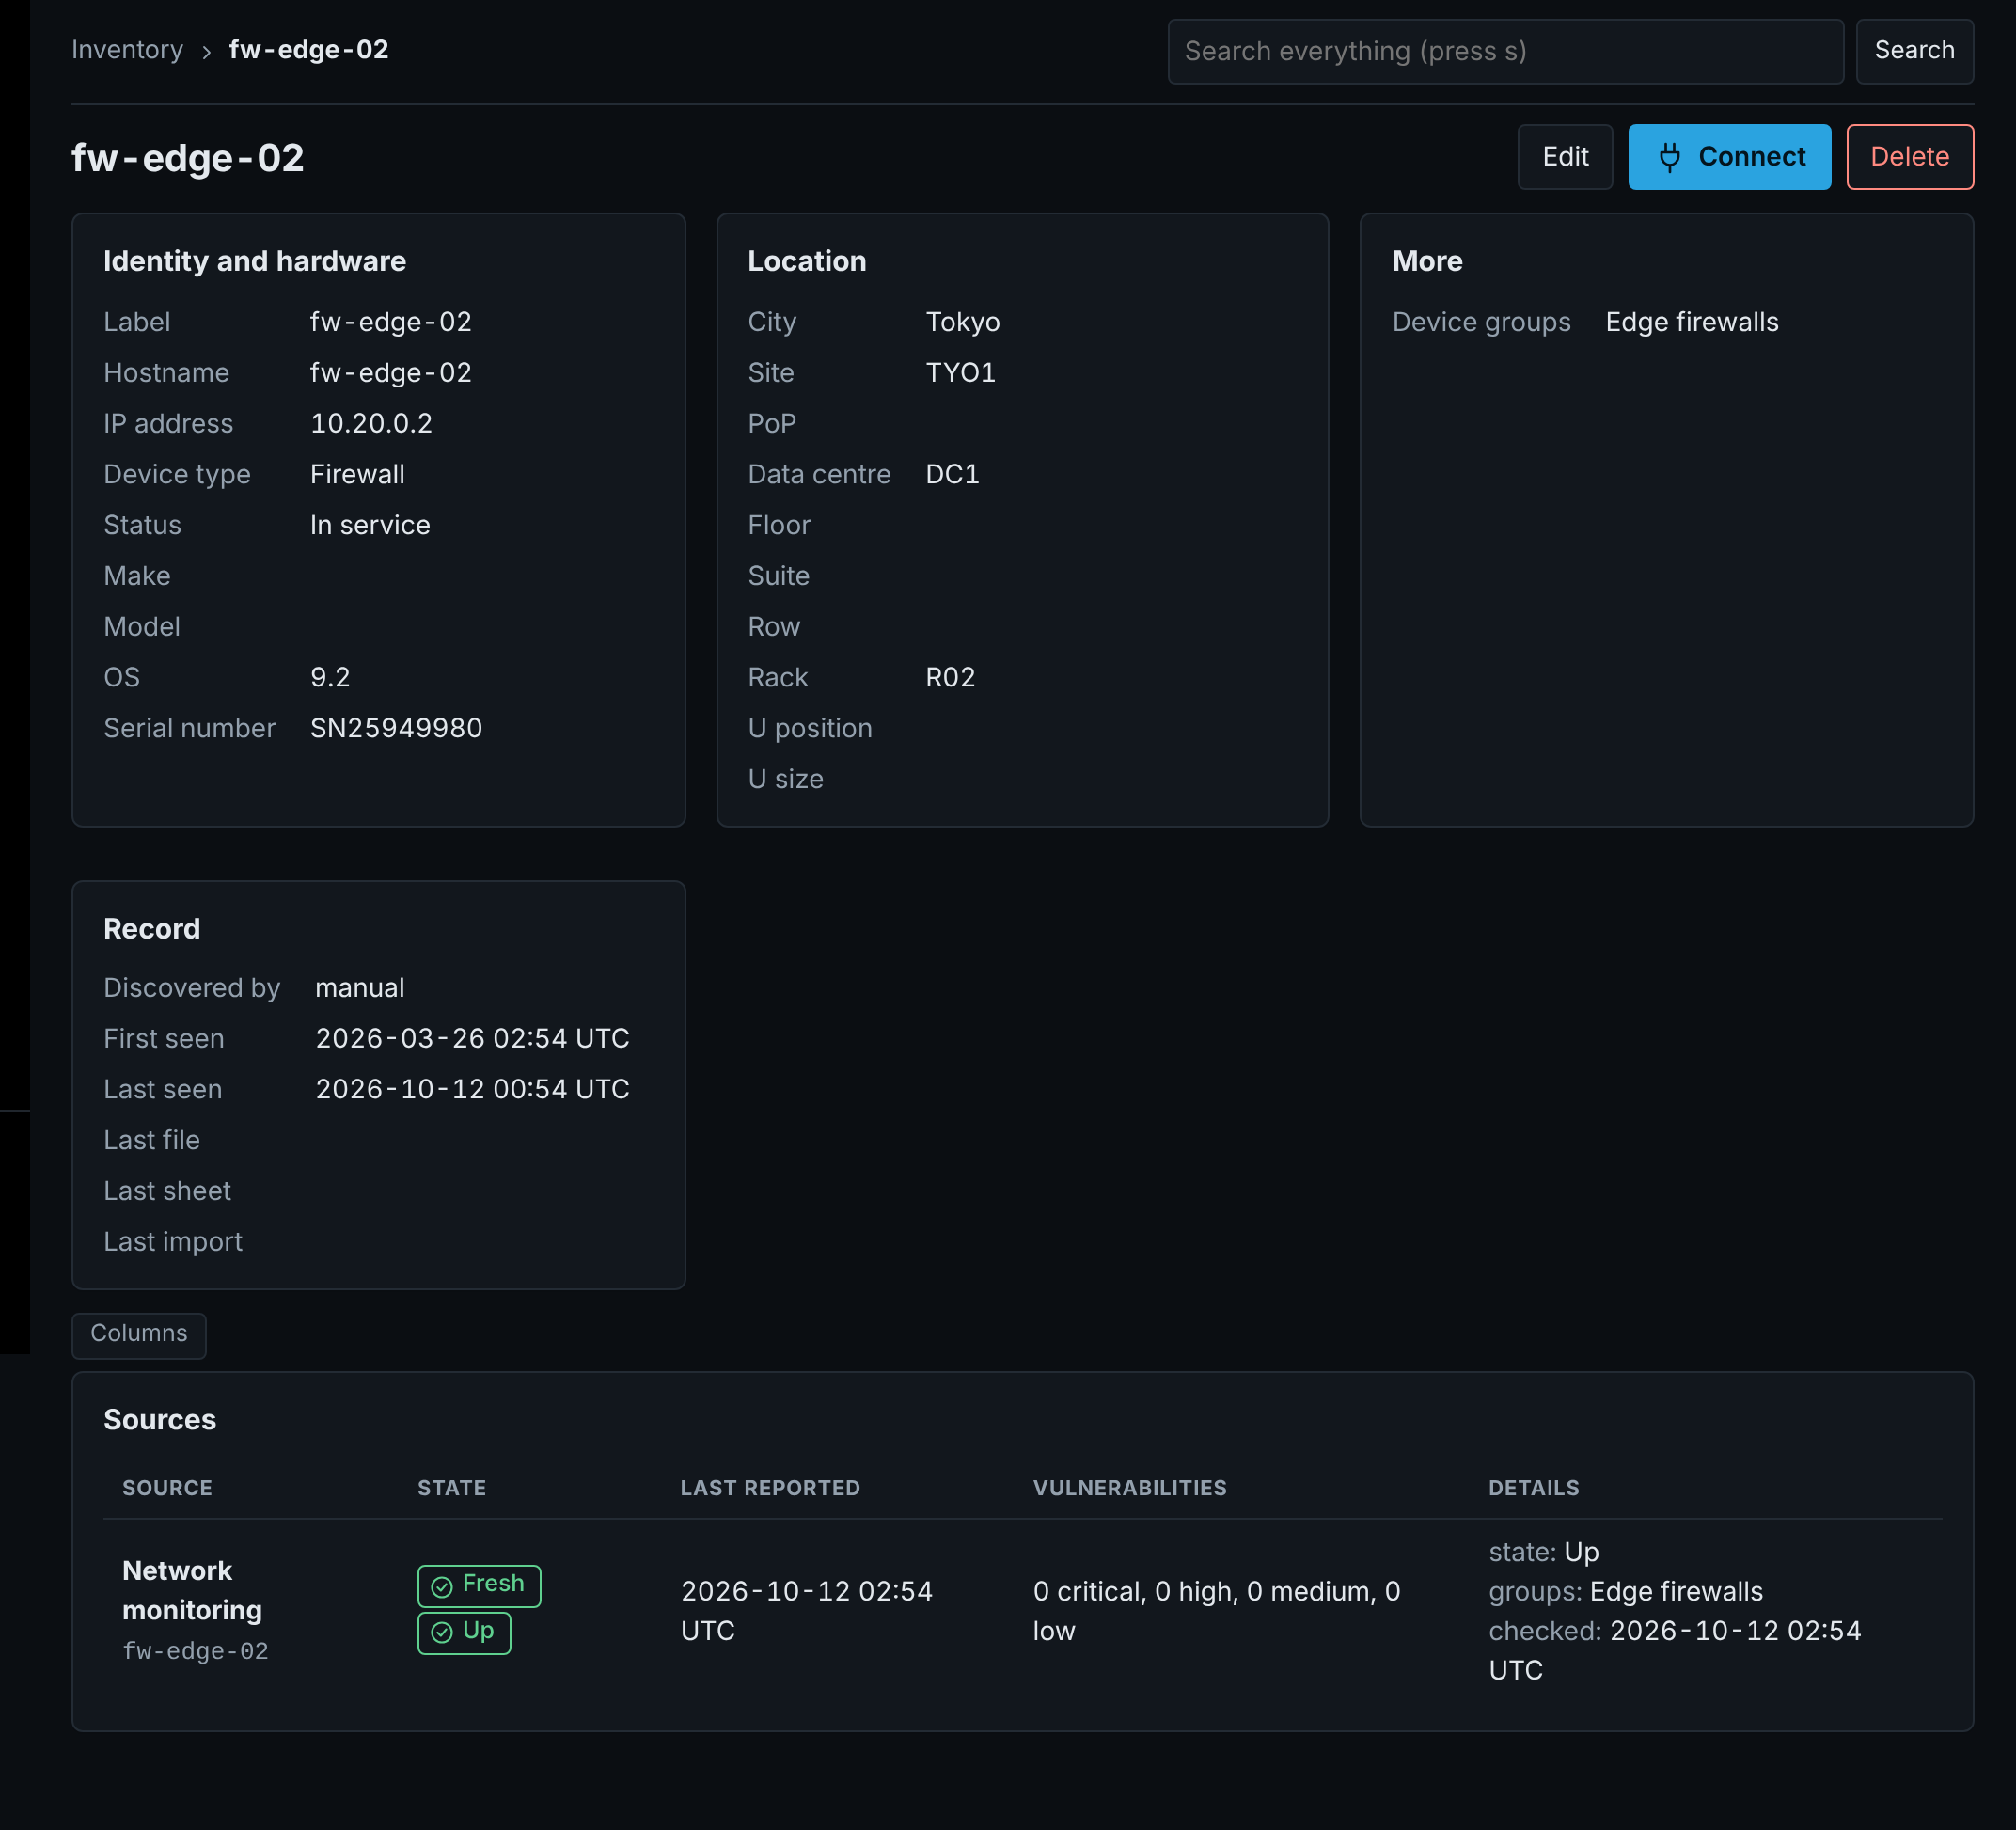Click the Search button
The width and height of the screenshot is (2016, 1830).
pos(1914,51)
